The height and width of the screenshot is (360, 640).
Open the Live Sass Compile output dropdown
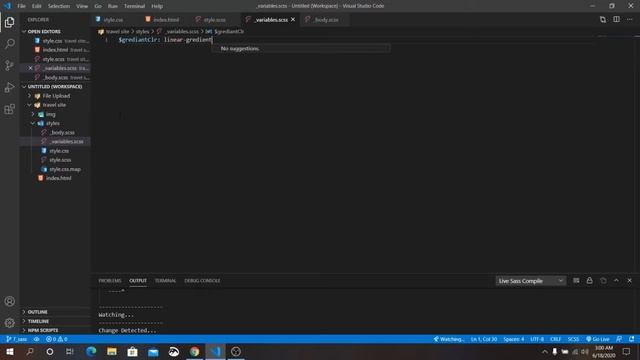[531, 281]
